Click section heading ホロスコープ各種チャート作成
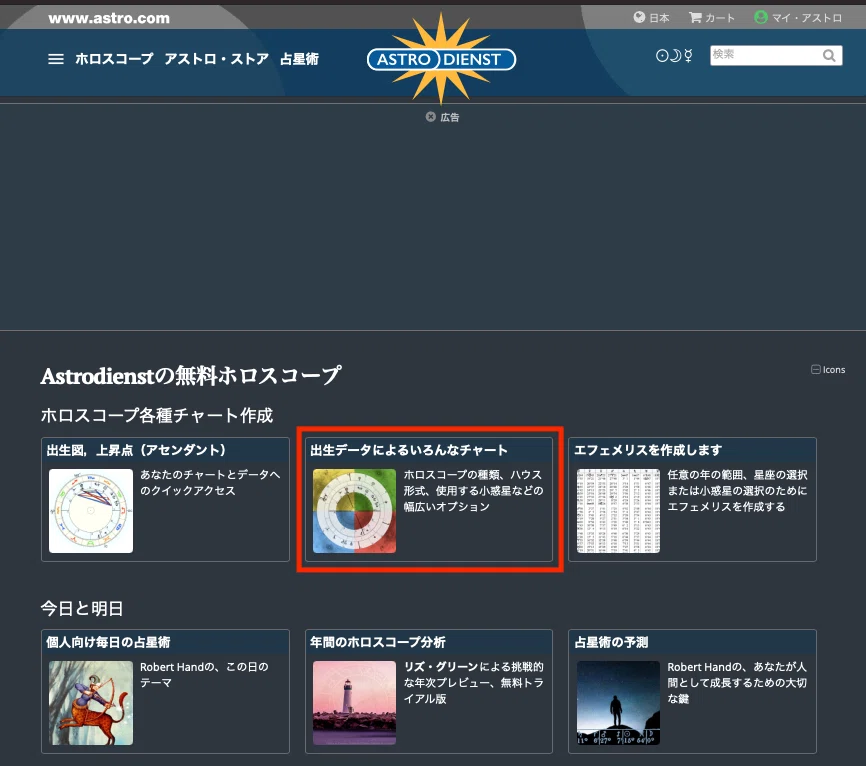 click(157, 415)
